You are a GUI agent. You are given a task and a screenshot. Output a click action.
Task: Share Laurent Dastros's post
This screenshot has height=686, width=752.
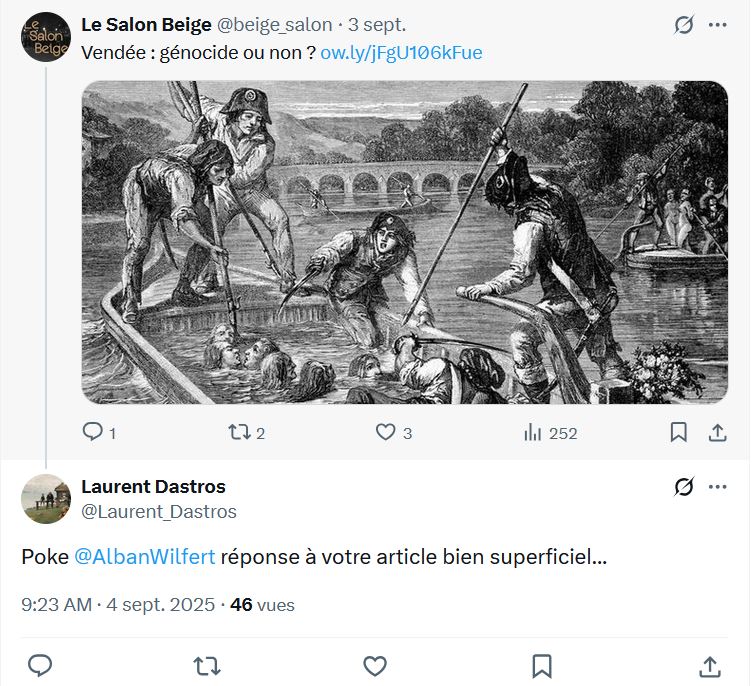click(x=709, y=665)
